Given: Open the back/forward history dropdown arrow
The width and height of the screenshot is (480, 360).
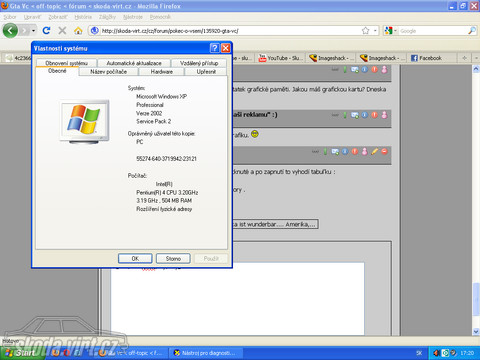Looking at the screenshot, I should [33, 31].
